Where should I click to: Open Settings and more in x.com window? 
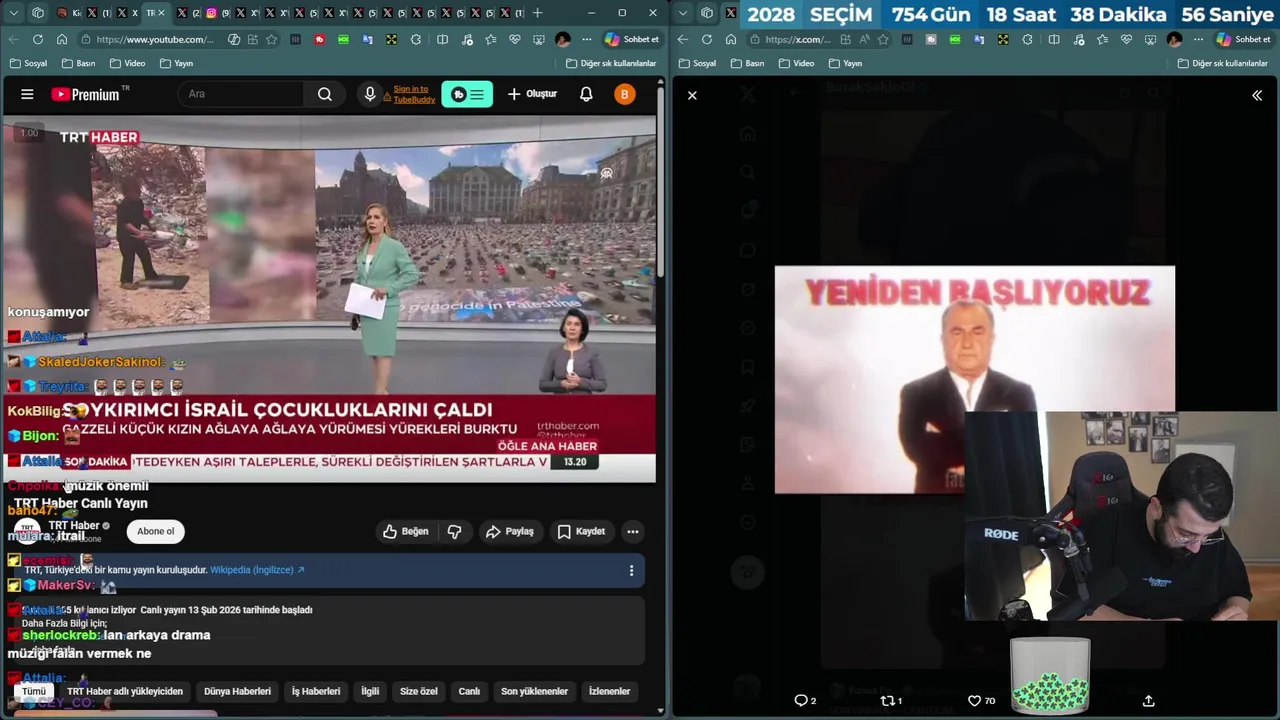[1198, 39]
